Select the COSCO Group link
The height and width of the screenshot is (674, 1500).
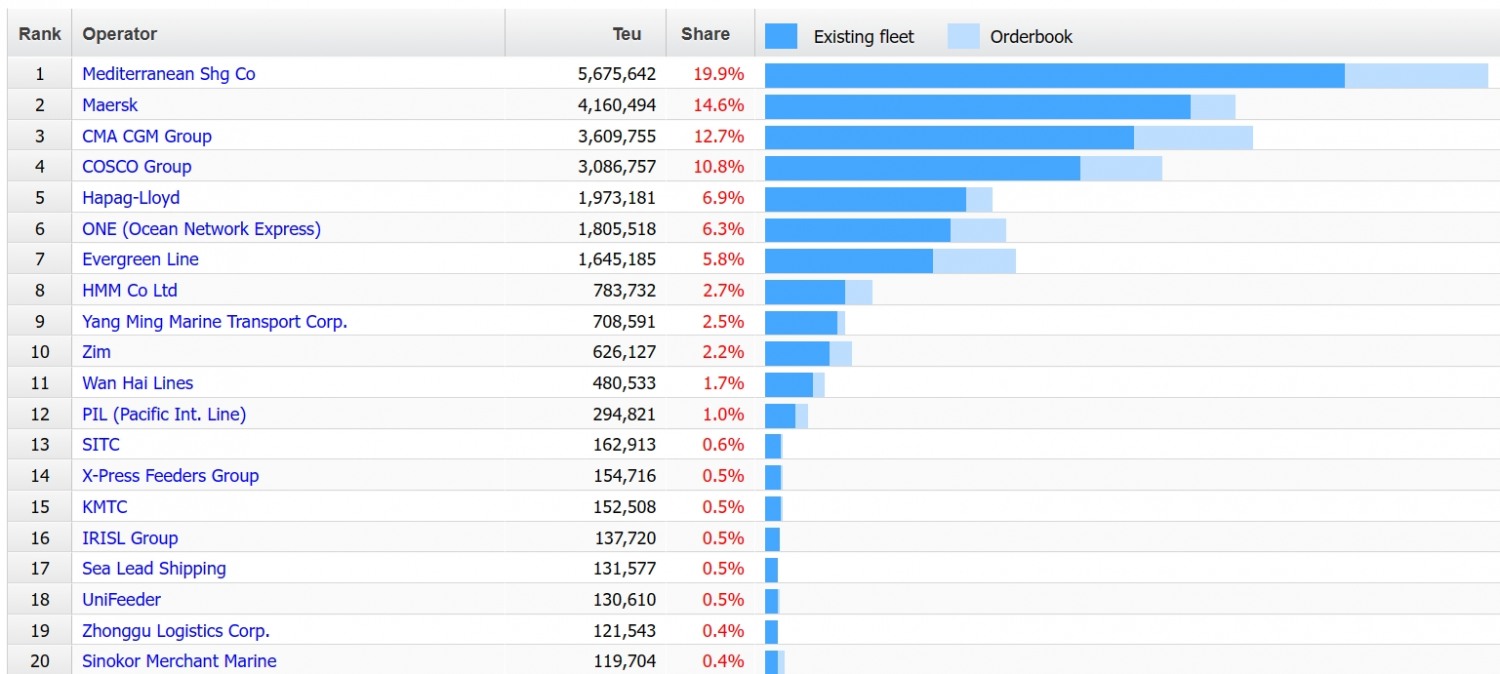[x=137, y=167]
